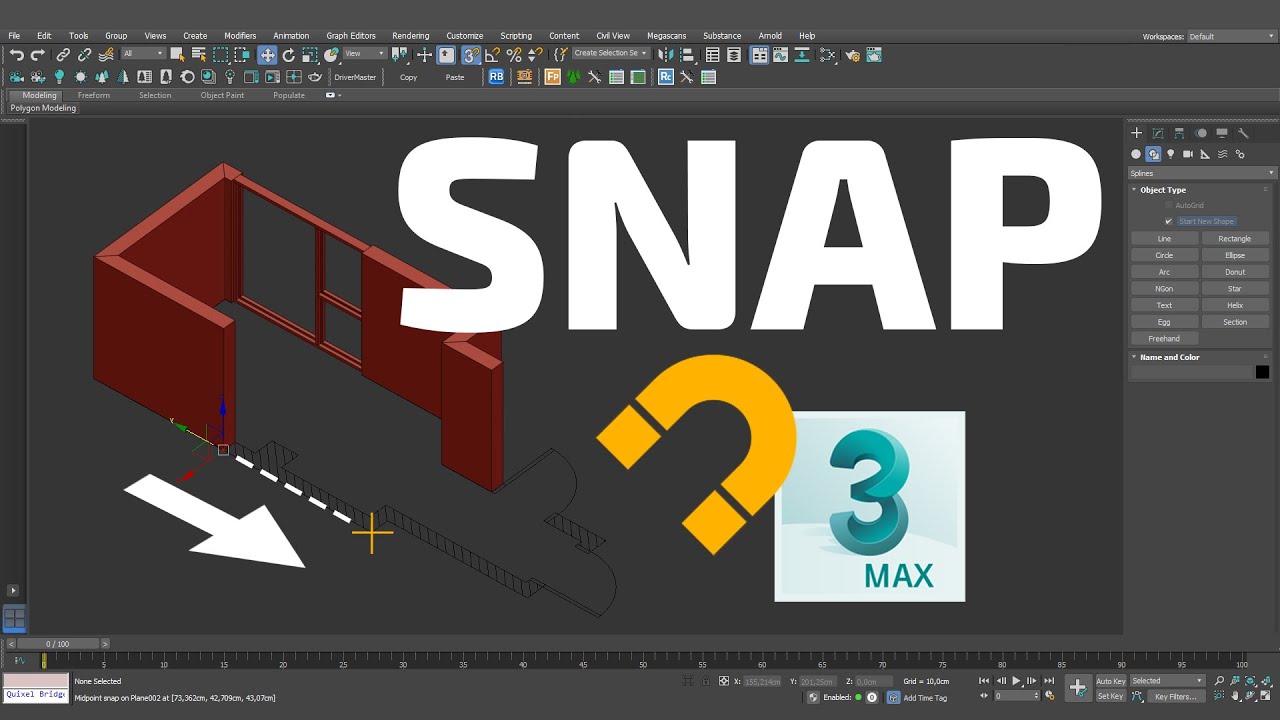Click the Undo arrow icon

(x=17, y=55)
